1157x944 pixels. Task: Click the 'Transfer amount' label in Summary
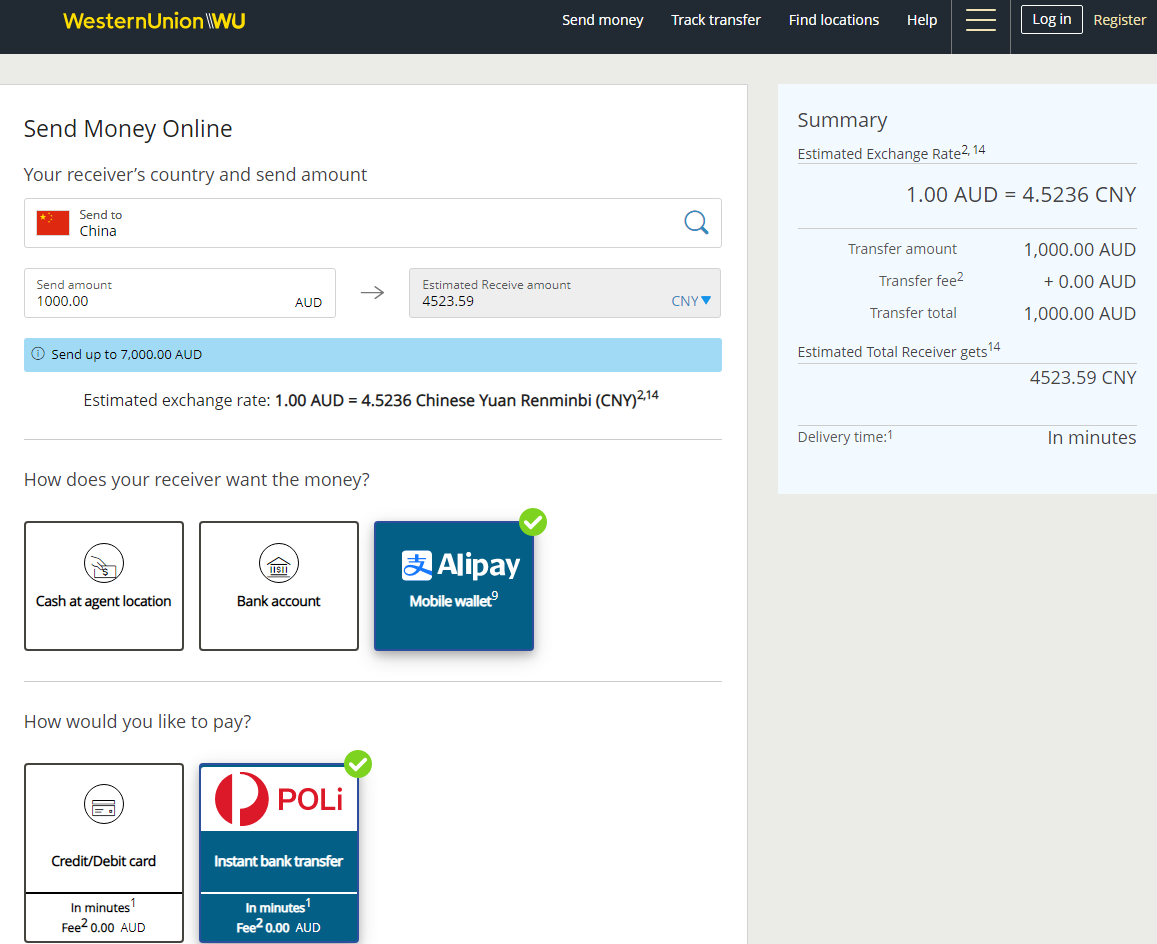(x=902, y=249)
